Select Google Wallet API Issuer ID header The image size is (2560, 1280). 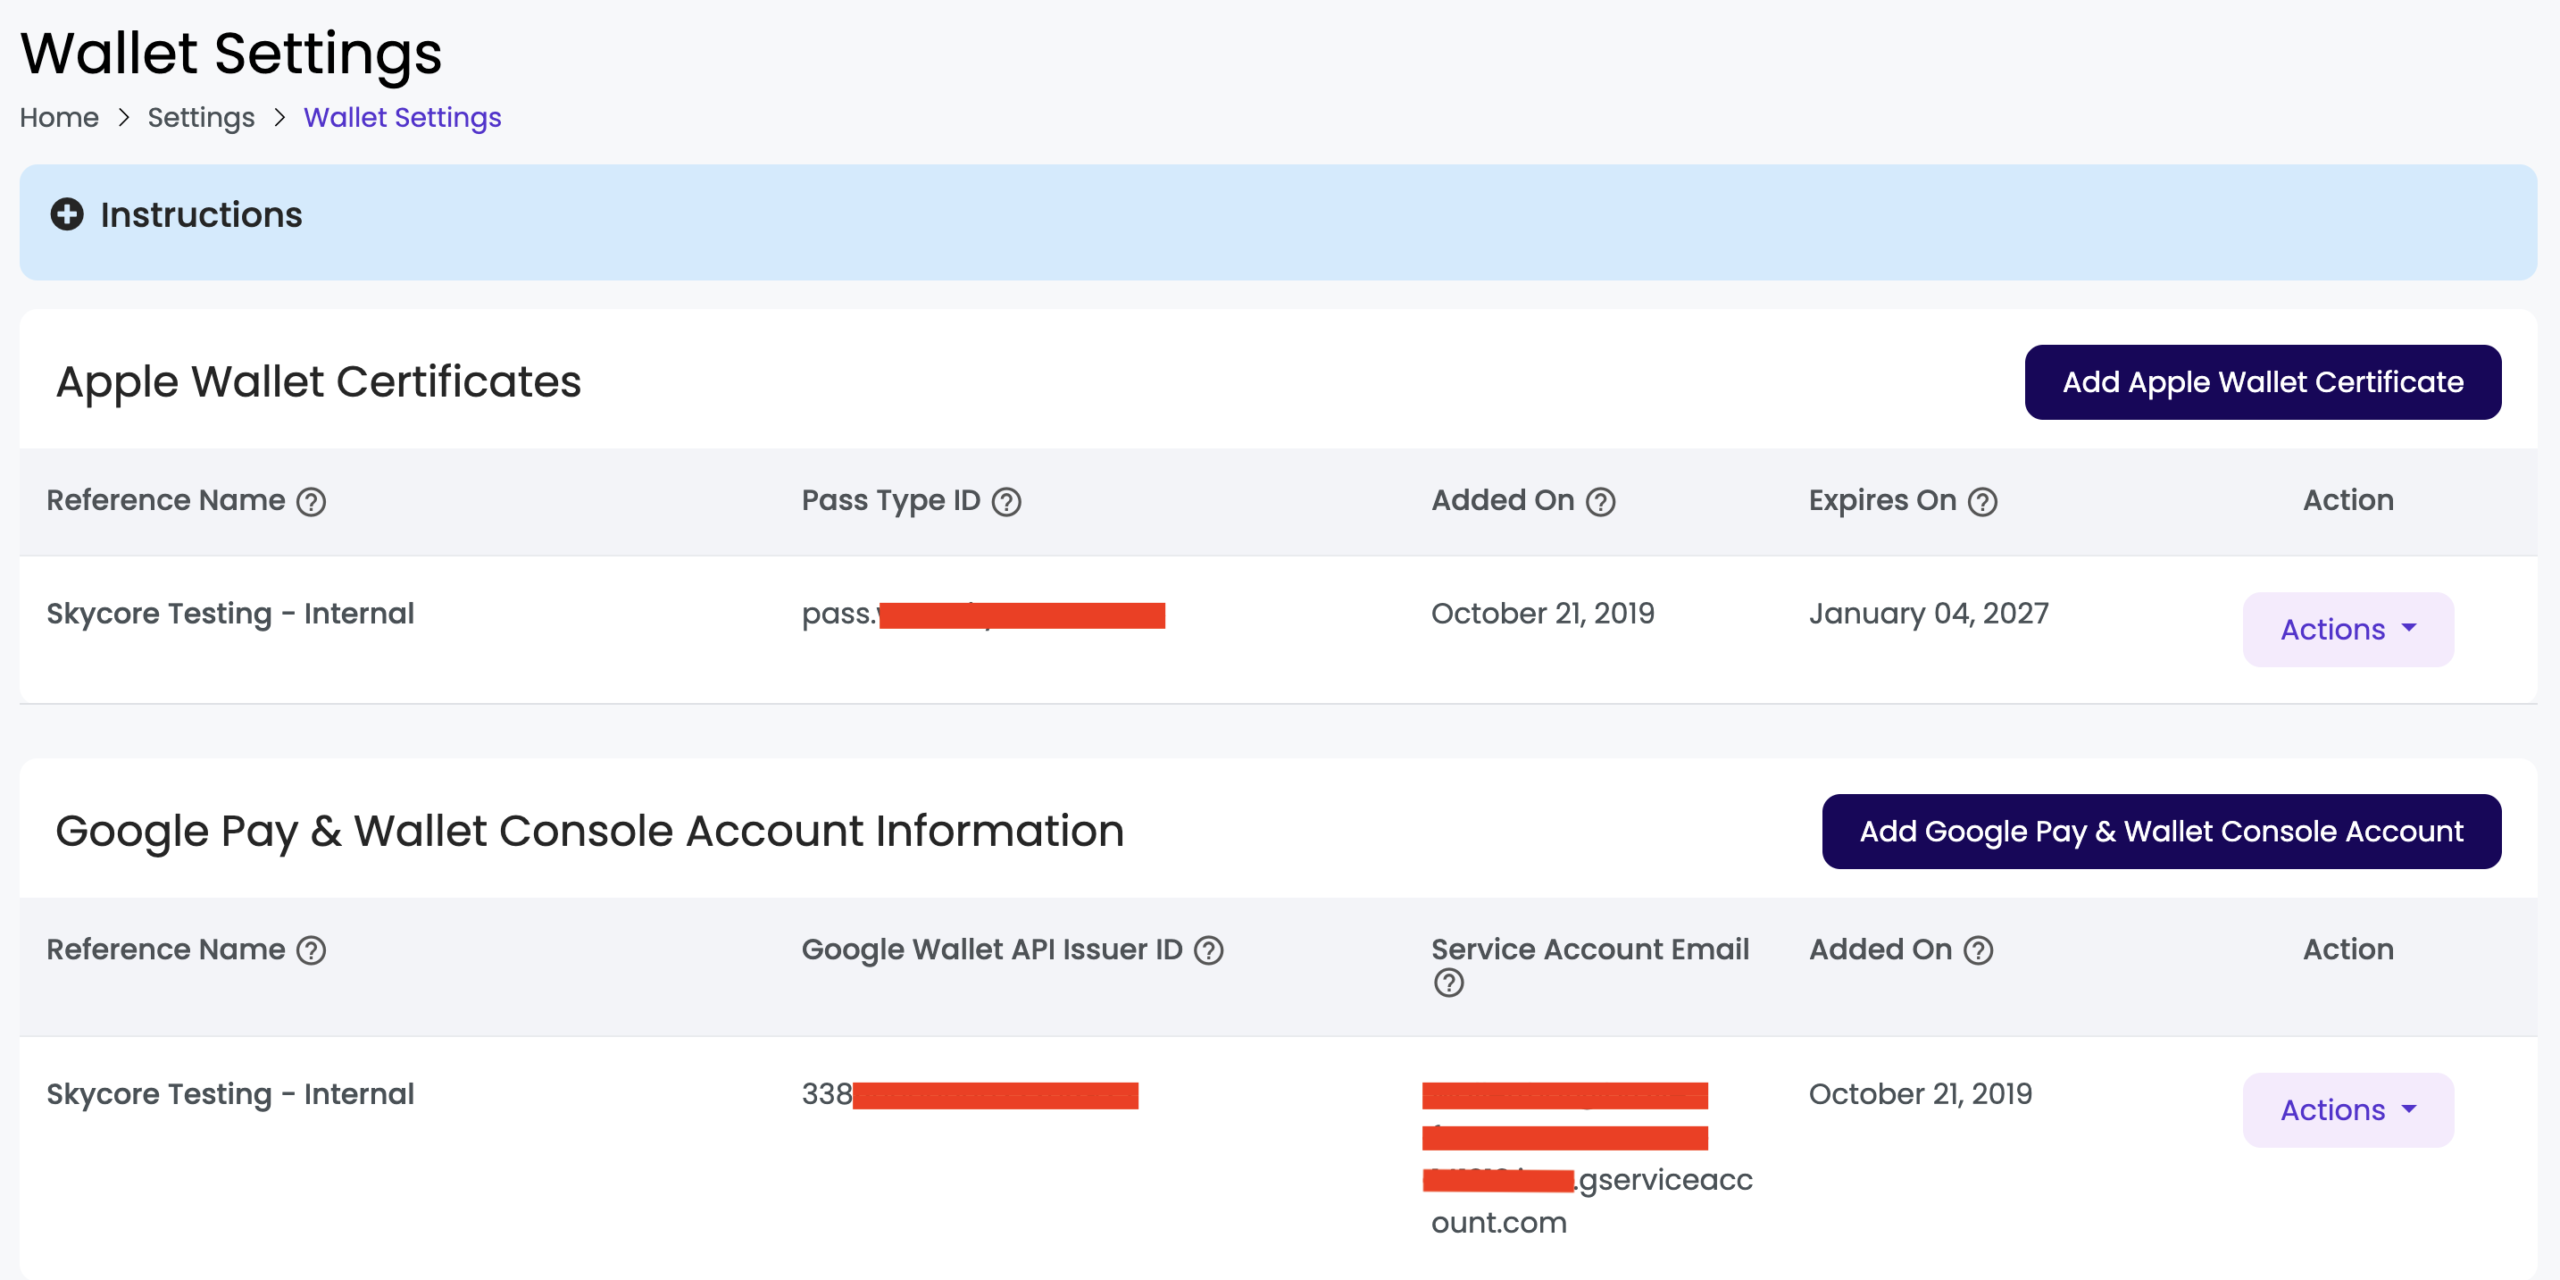pos(992,949)
